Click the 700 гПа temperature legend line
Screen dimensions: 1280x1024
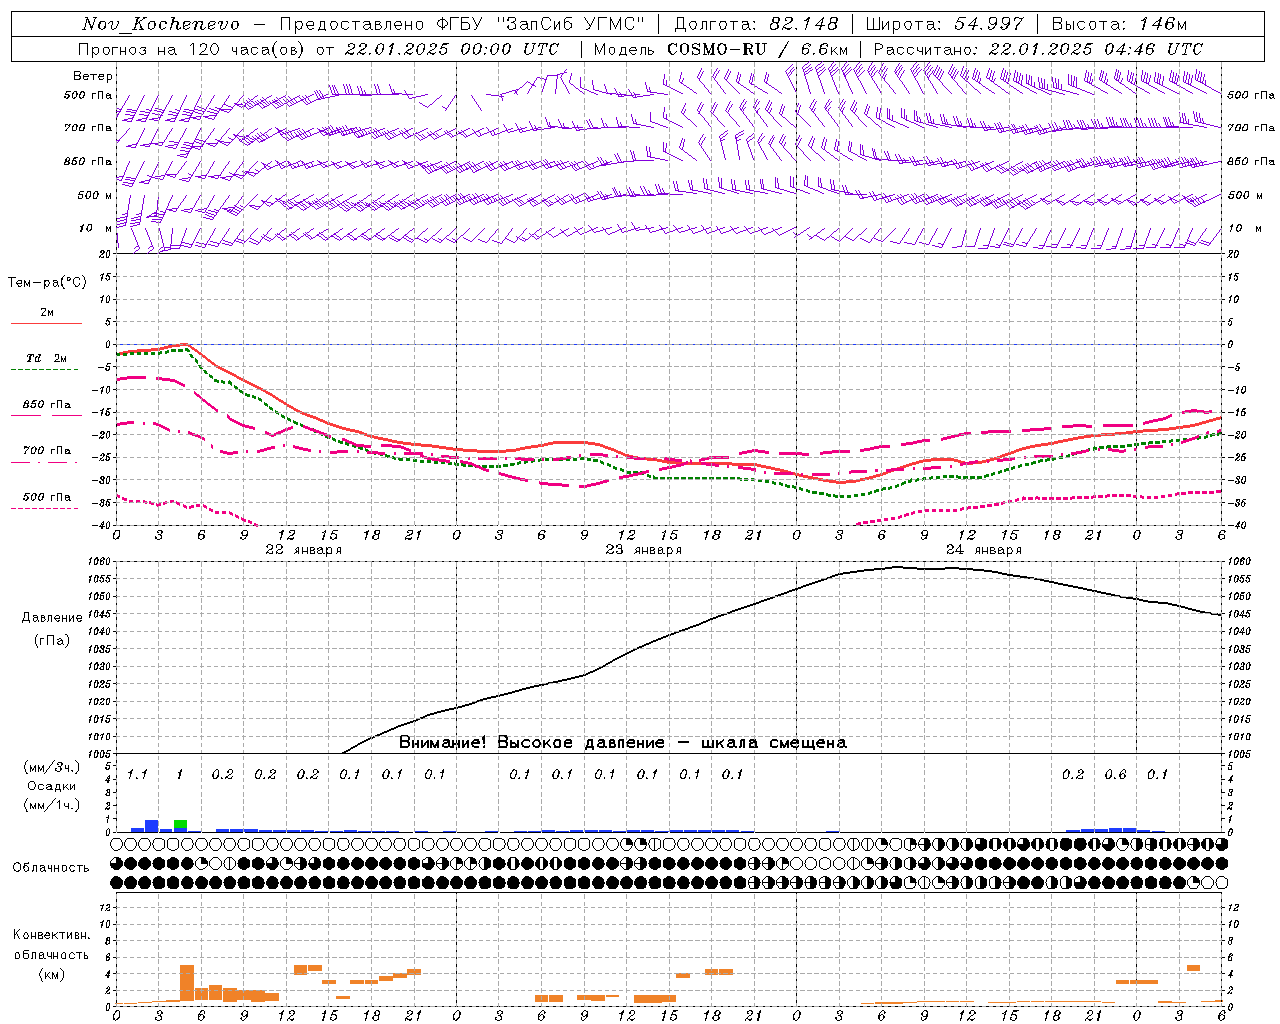pos(45,462)
